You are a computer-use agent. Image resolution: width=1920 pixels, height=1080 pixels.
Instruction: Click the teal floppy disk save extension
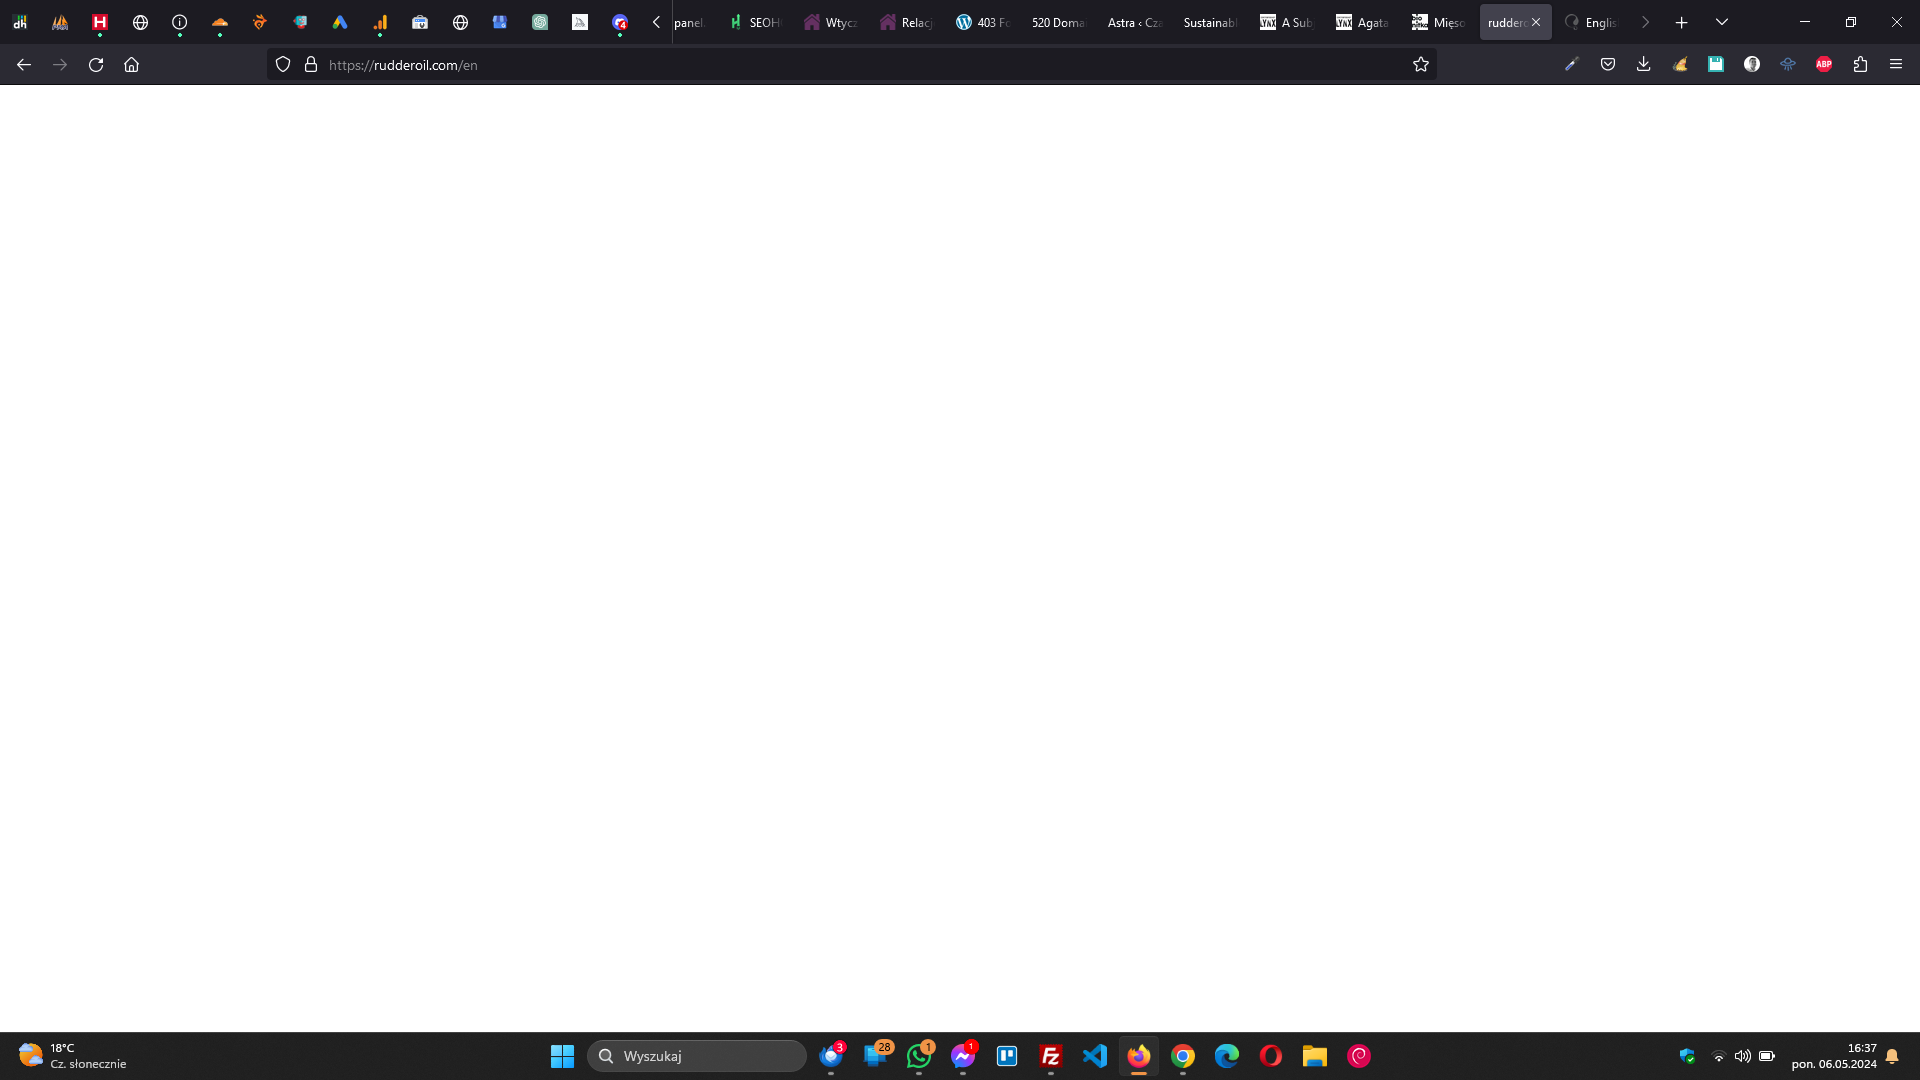click(1716, 64)
